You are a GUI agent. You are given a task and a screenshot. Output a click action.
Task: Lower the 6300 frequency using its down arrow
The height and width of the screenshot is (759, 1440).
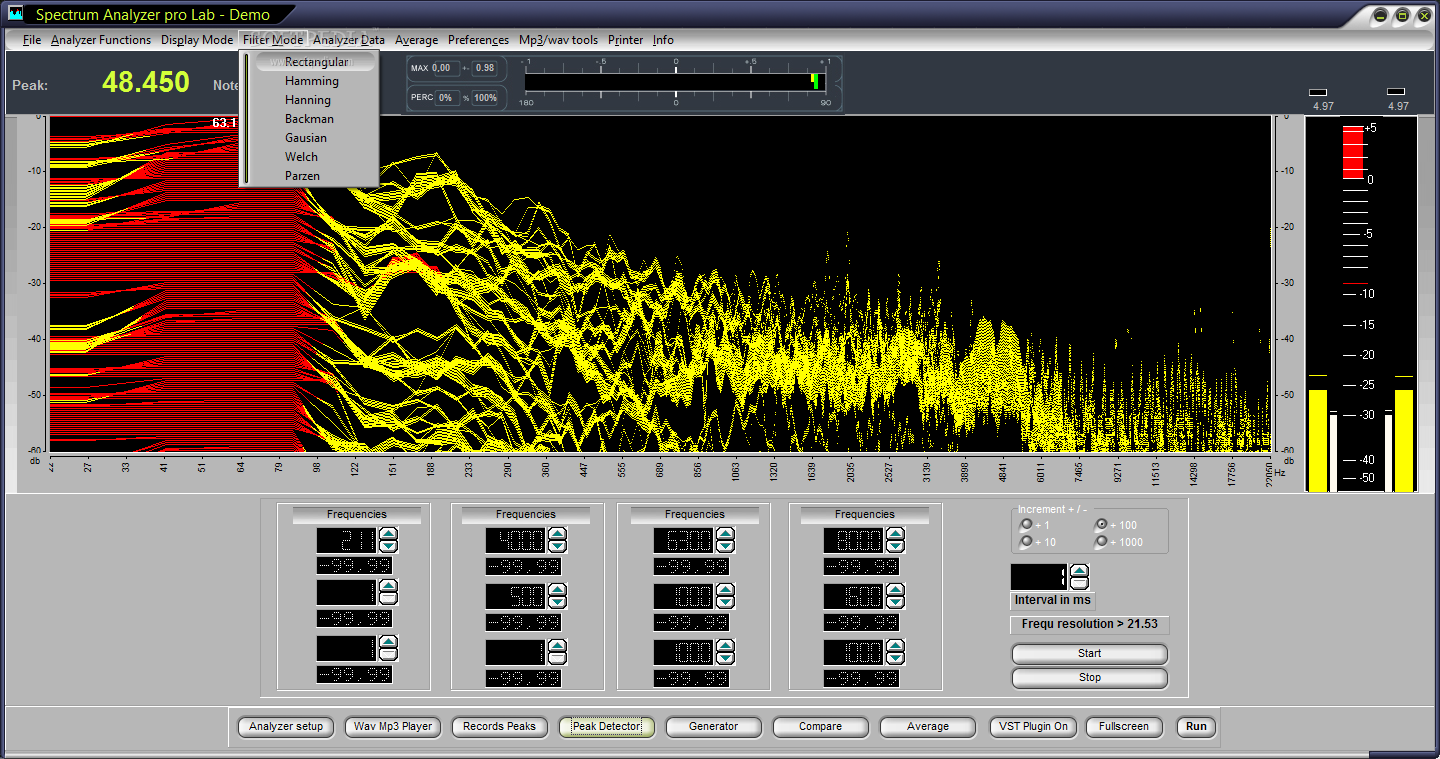tap(726, 547)
